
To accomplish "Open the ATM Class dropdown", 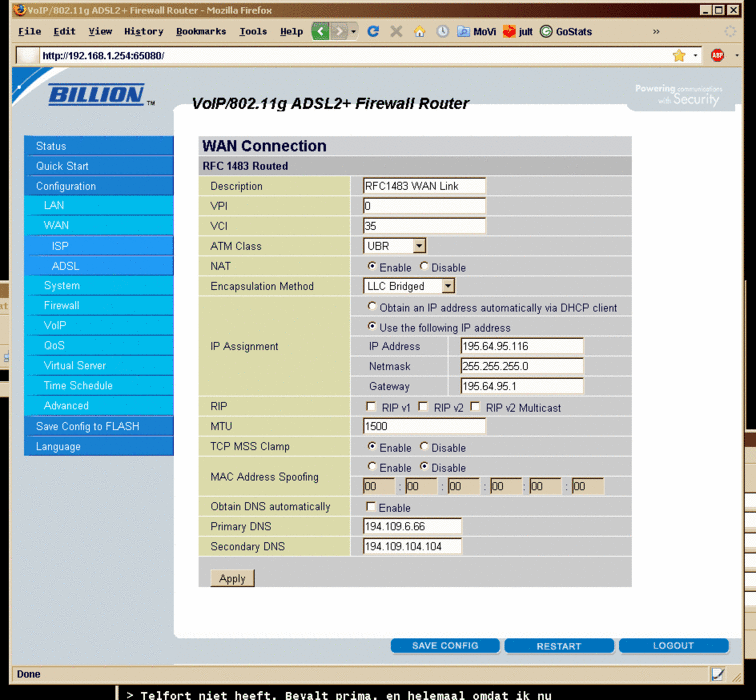I will click(x=419, y=246).
